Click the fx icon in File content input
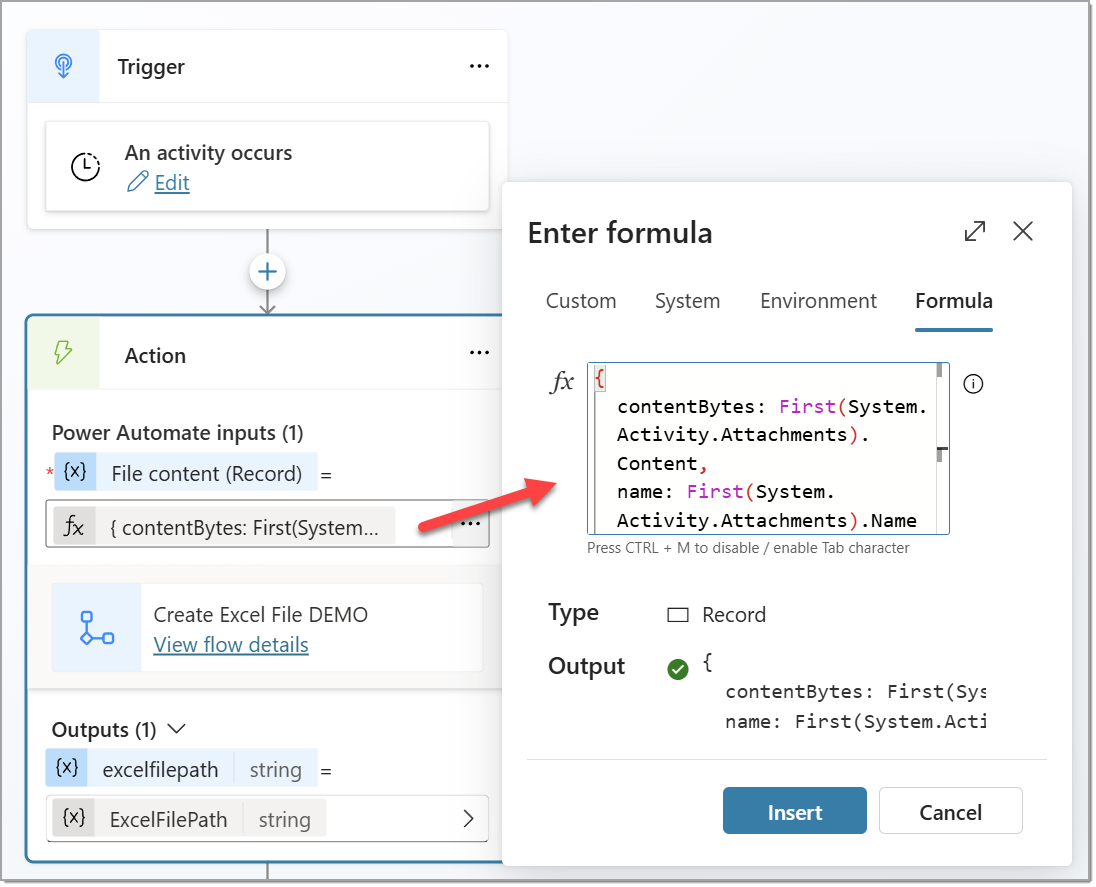1096x887 pixels. point(74,528)
